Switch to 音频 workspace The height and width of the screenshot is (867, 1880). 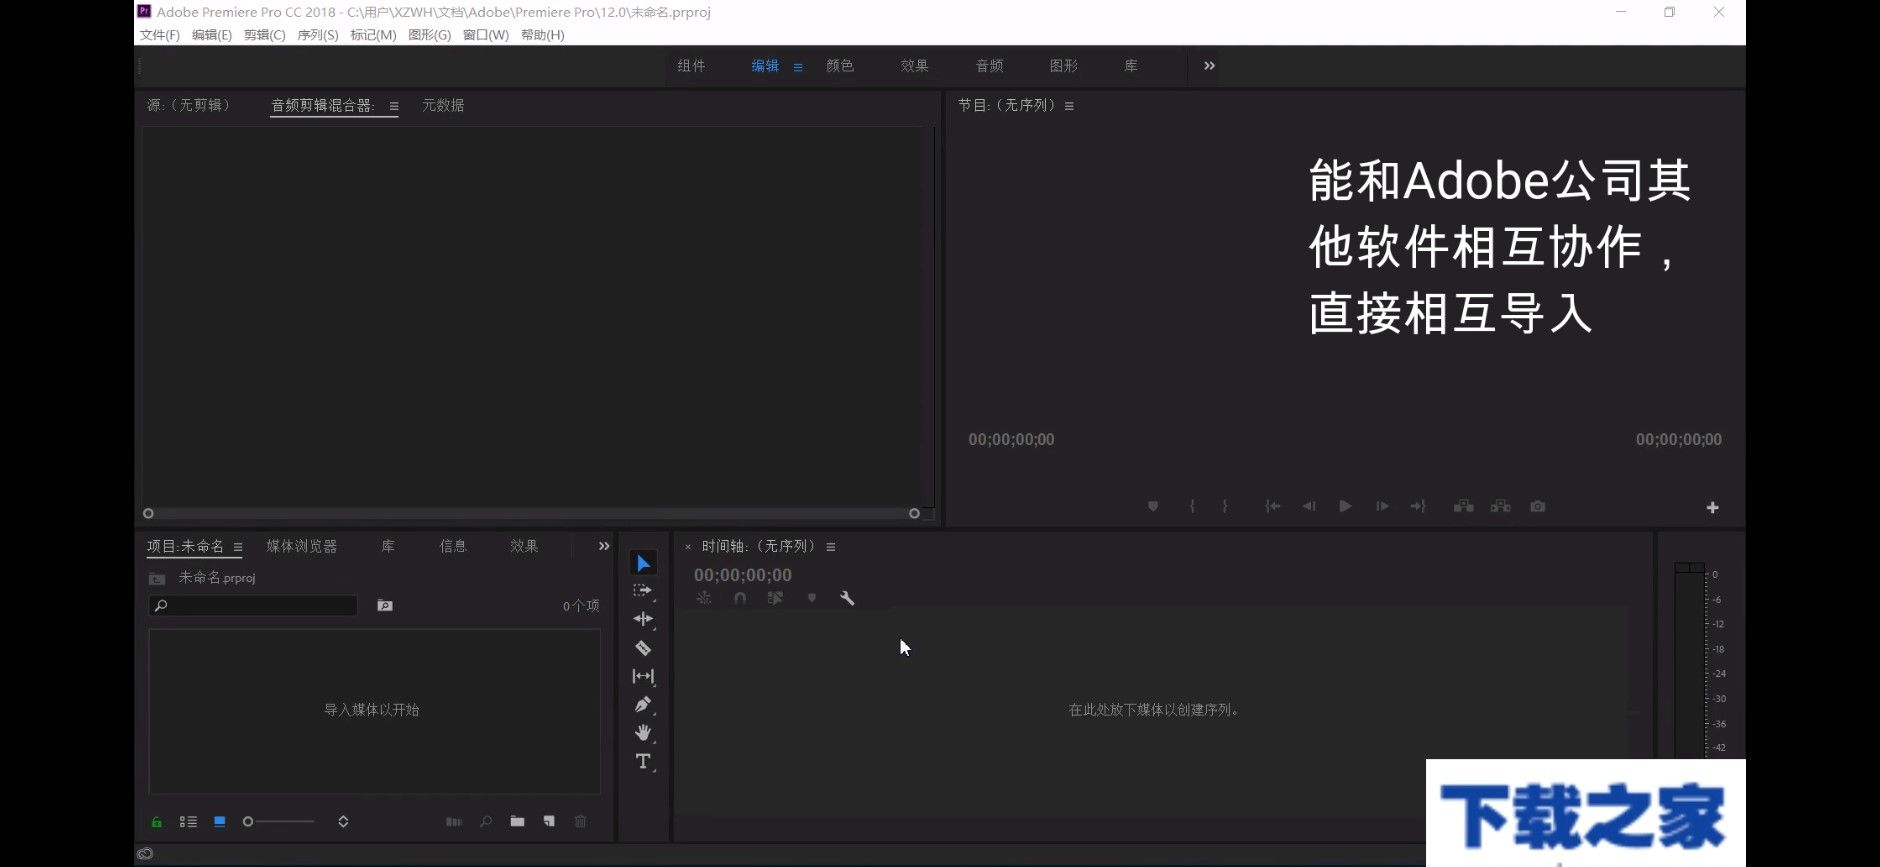click(x=989, y=66)
